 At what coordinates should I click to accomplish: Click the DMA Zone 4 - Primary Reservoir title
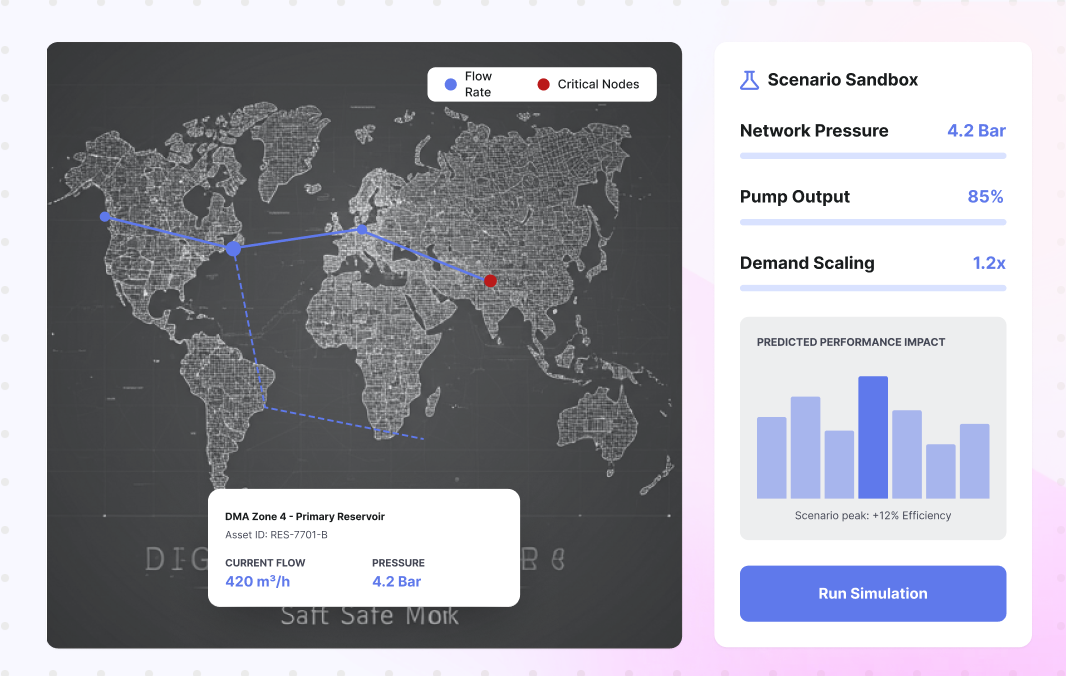(305, 517)
